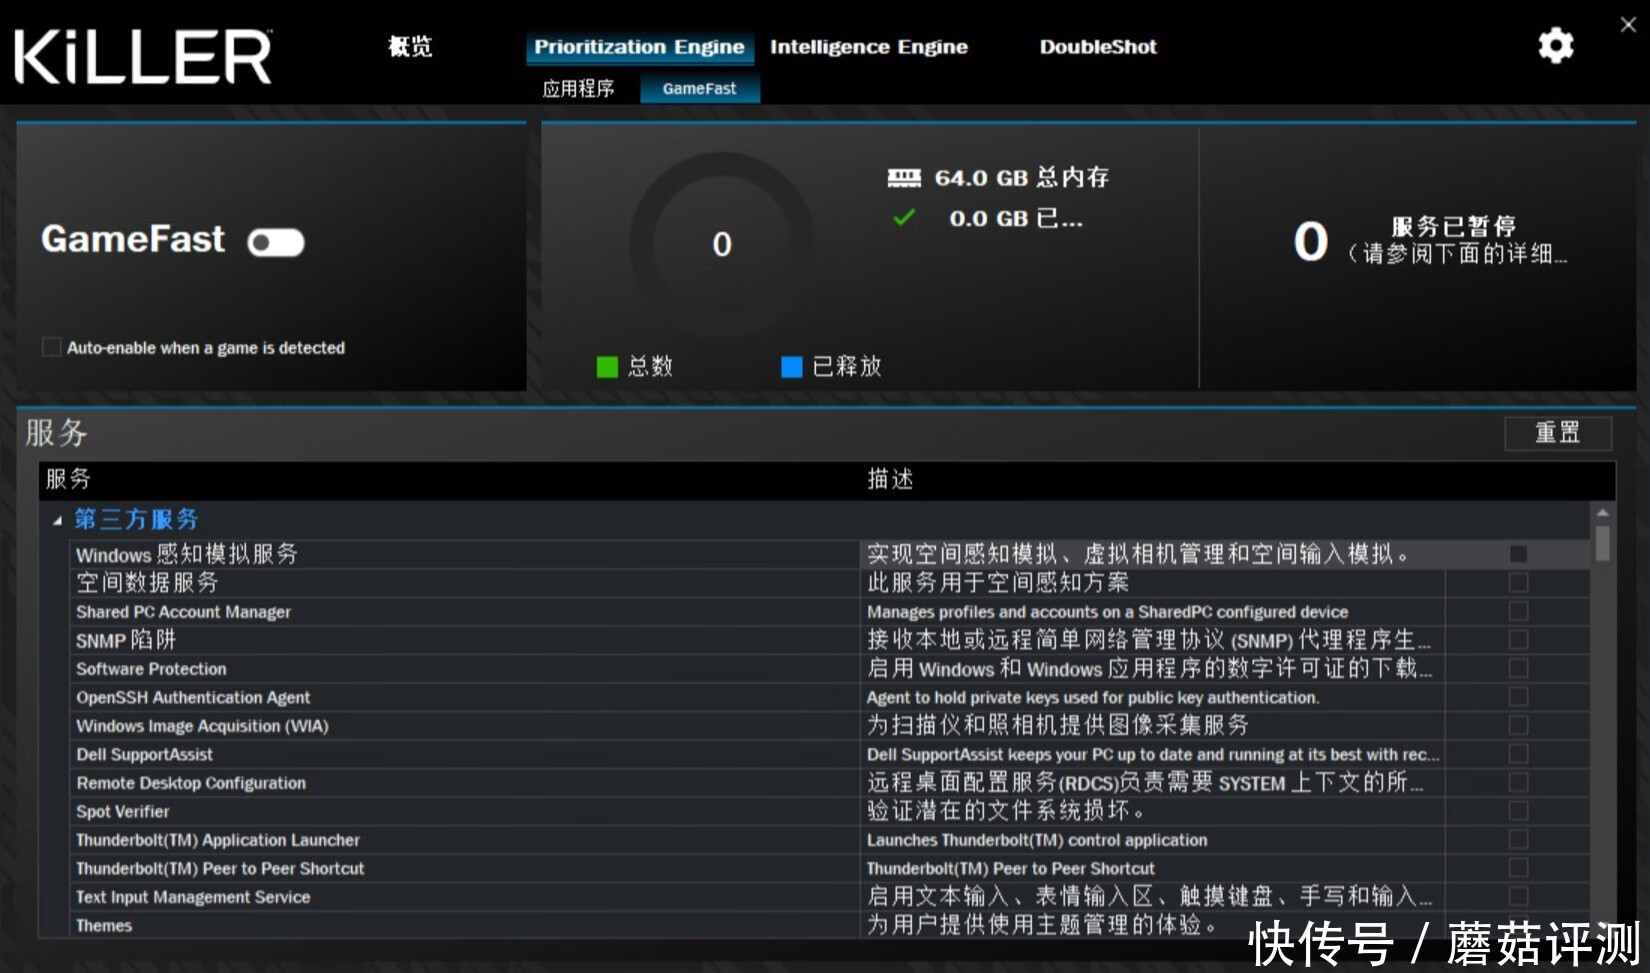The width and height of the screenshot is (1650, 973).
Task: Select the Dell SupportAssist row
Action: pyautogui.click(x=830, y=754)
